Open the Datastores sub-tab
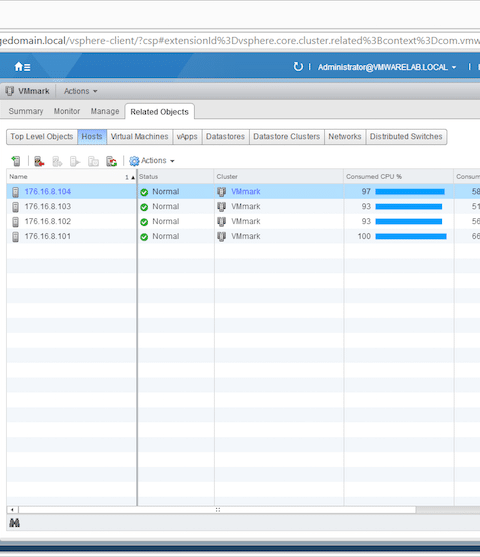 tap(225, 137)
